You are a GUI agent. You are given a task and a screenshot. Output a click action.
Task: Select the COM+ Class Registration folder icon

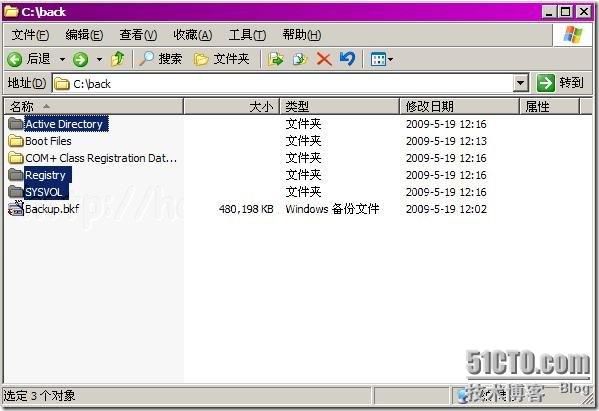click(x=16, y=157)
